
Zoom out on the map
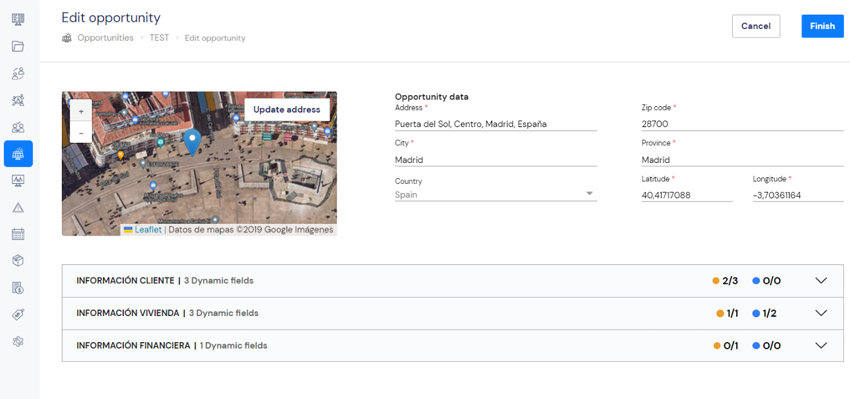pos(81,132)
